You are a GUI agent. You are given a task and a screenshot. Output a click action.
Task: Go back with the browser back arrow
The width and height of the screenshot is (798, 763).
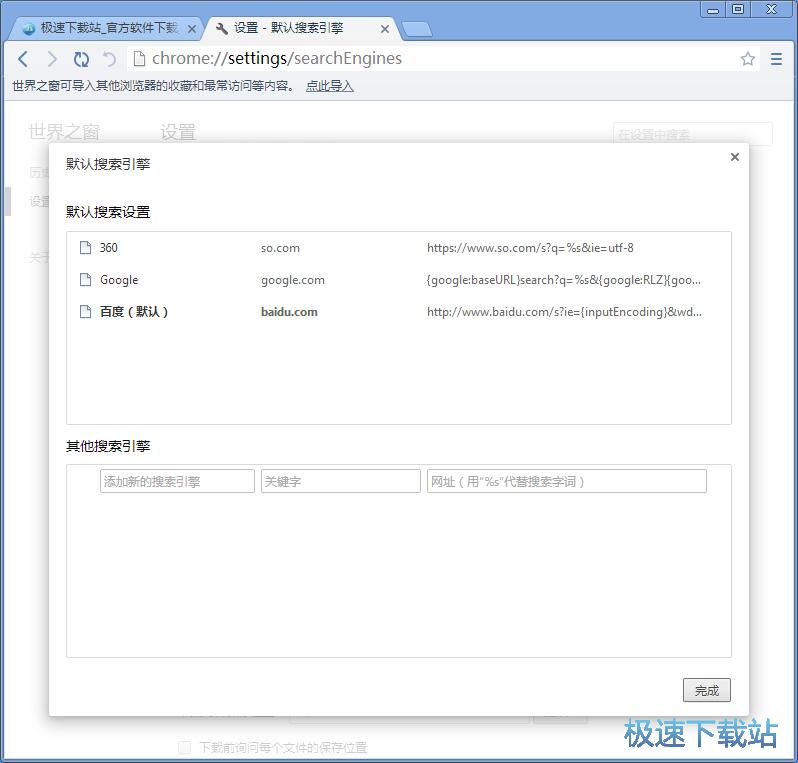pos(23,59)
